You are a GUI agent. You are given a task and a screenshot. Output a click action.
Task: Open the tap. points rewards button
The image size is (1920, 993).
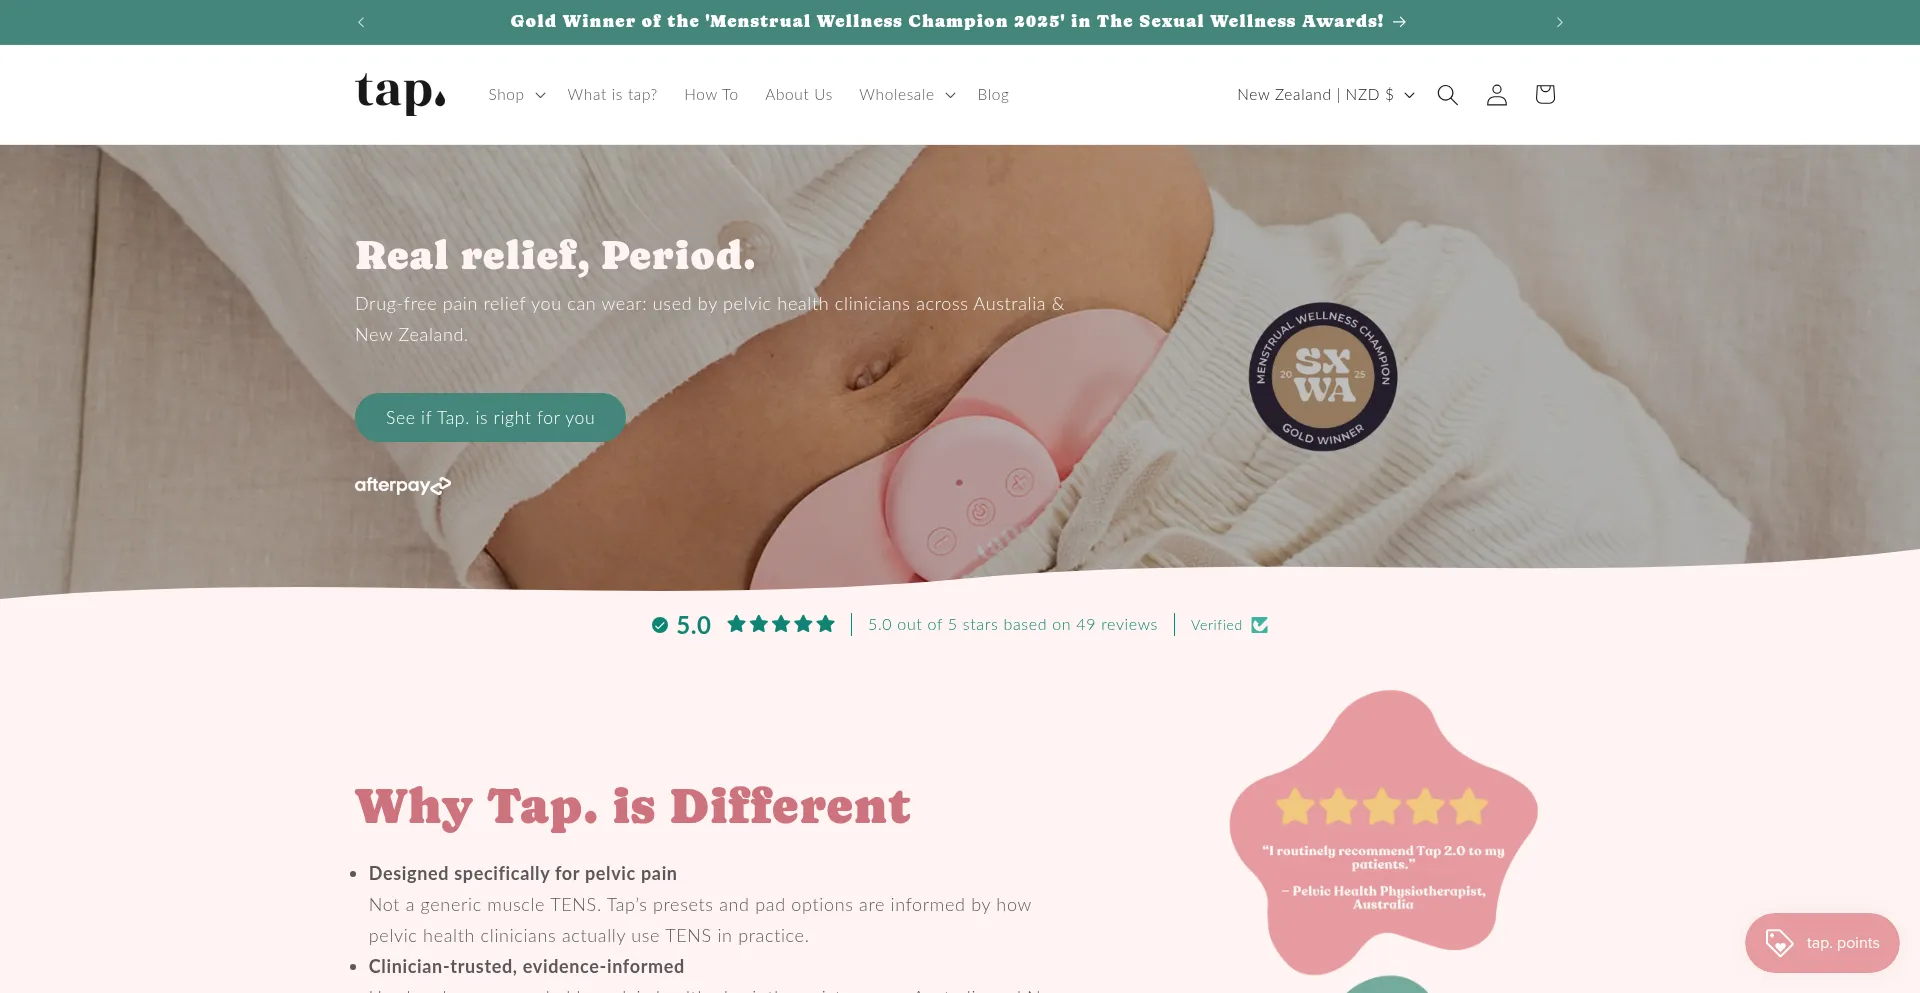click(1822, 943)
